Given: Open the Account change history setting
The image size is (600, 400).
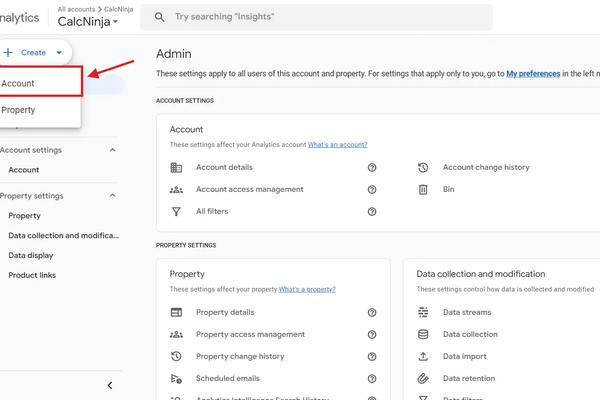Looking at the screenshot, I should (x=486, y=167).
